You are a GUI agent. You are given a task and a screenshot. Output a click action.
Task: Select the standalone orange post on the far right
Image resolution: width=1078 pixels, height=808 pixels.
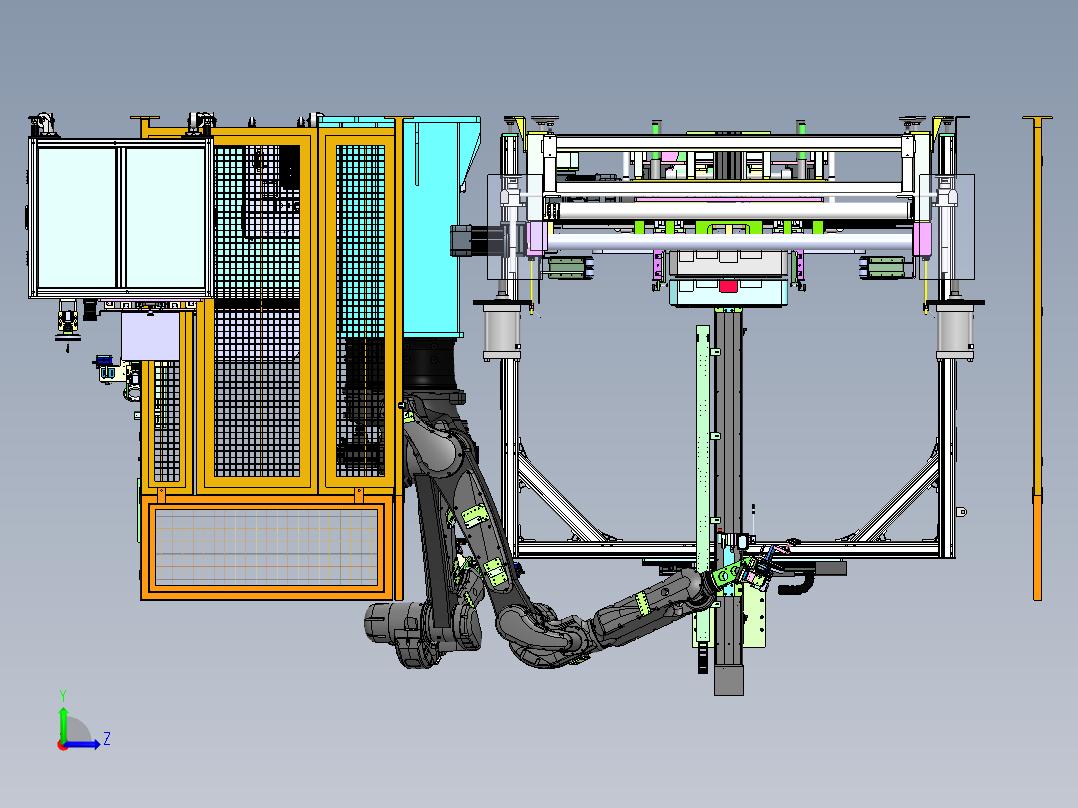pyautogui.click(x=1037, y=358)
